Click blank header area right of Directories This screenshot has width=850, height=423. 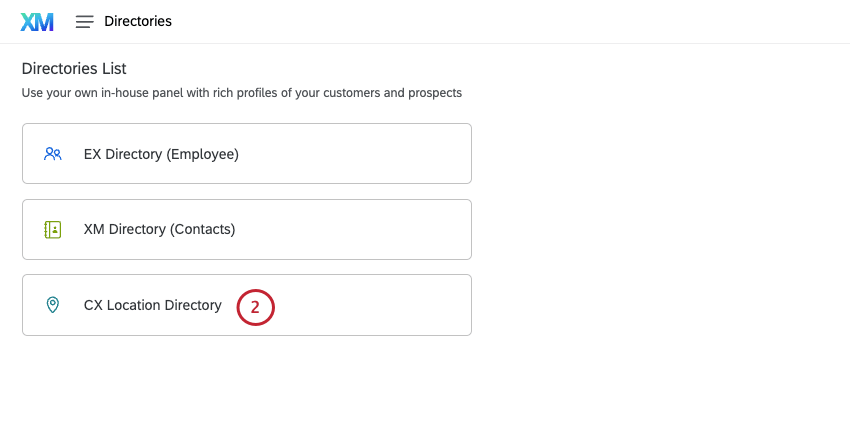tap(500, 21)
